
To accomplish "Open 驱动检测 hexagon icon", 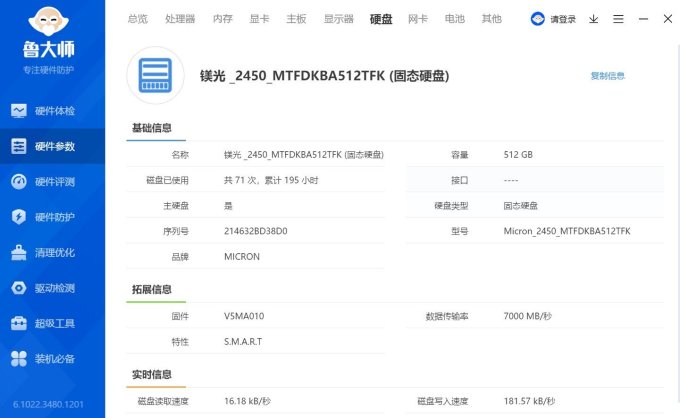I will coord(19,288).
